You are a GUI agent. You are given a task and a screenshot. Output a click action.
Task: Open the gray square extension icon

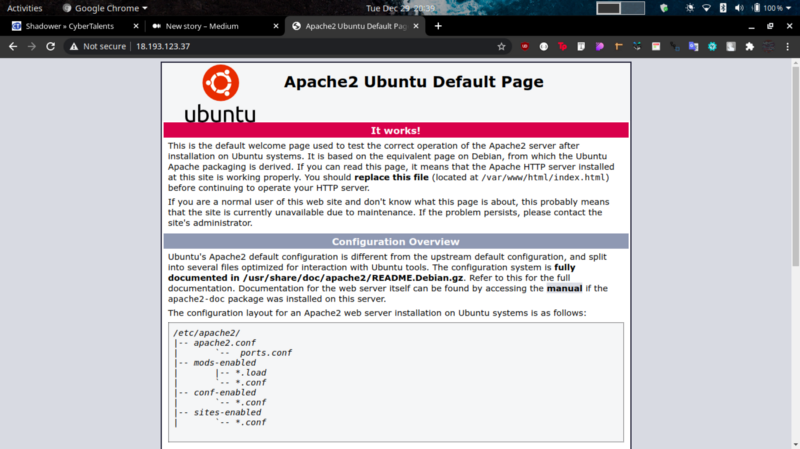[731, 46]
